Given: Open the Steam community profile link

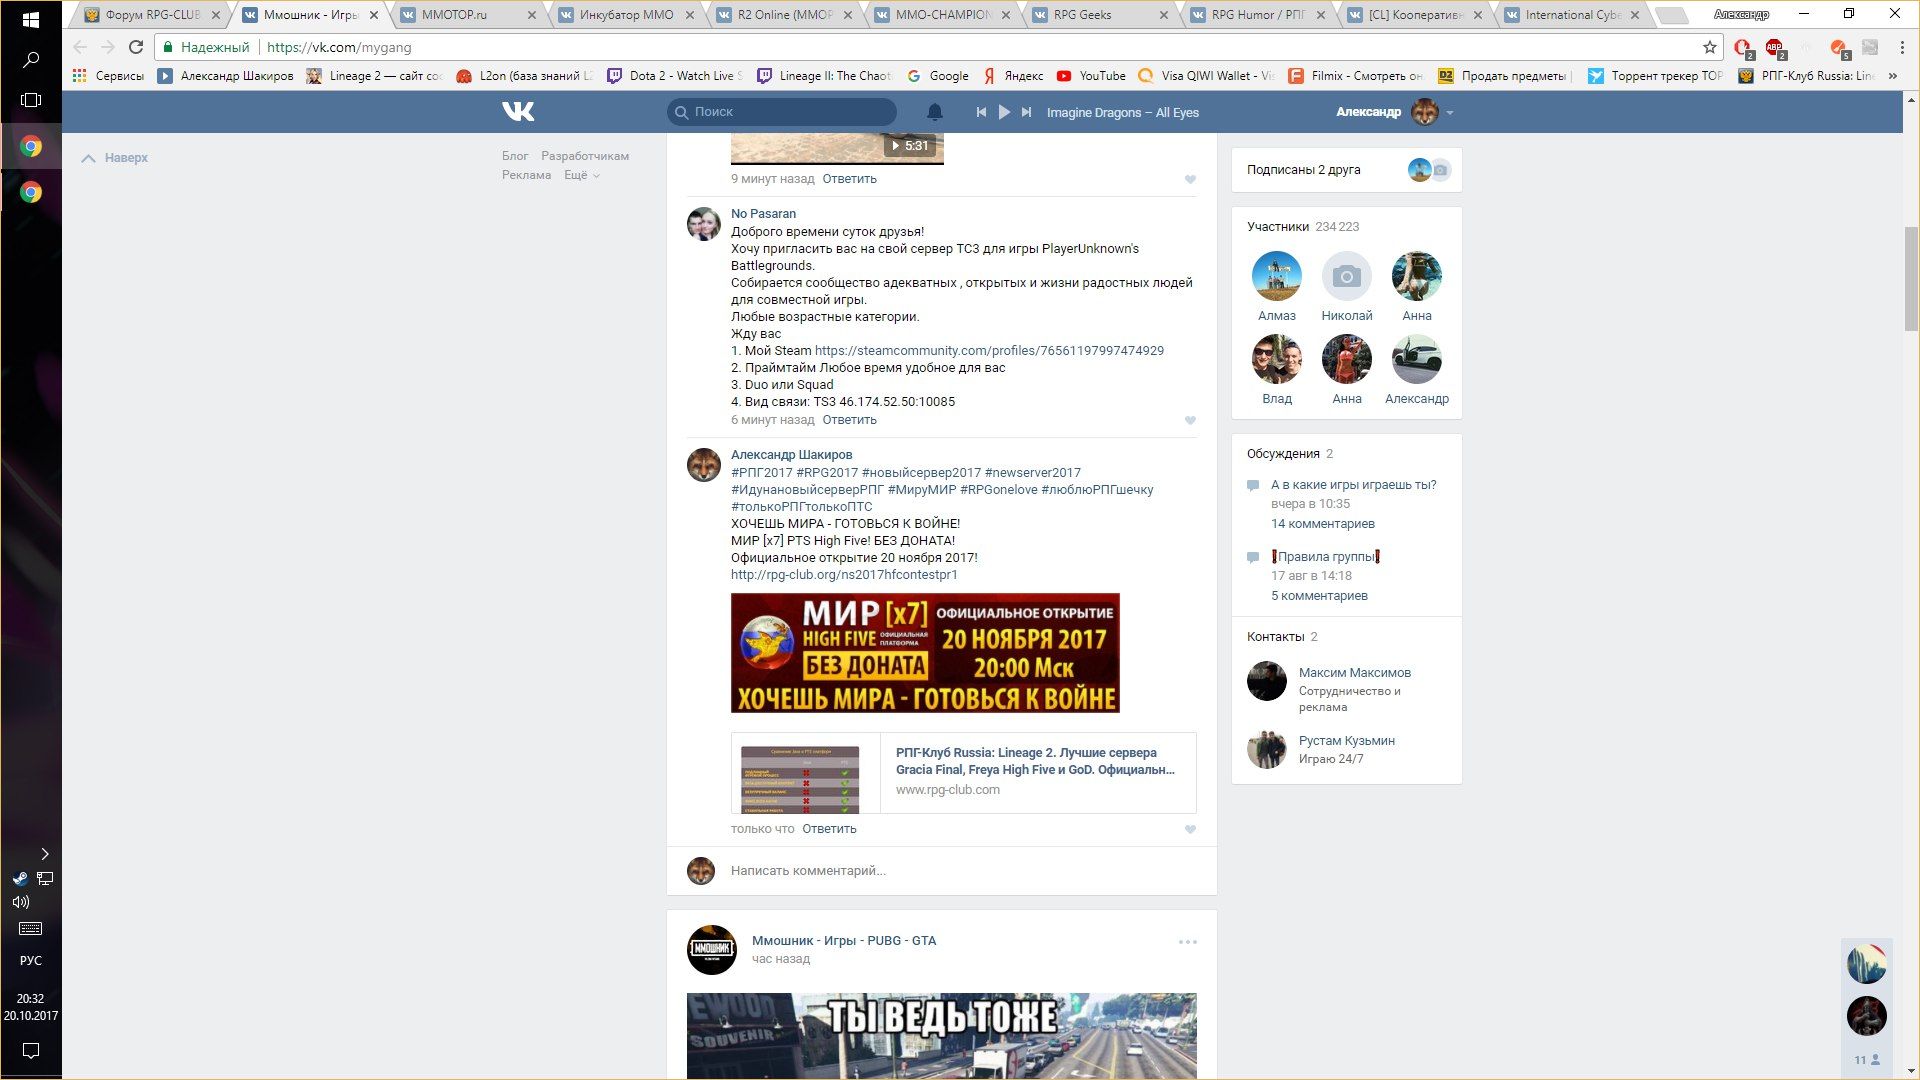Looking at the screenshot, I should coord(989,351).
